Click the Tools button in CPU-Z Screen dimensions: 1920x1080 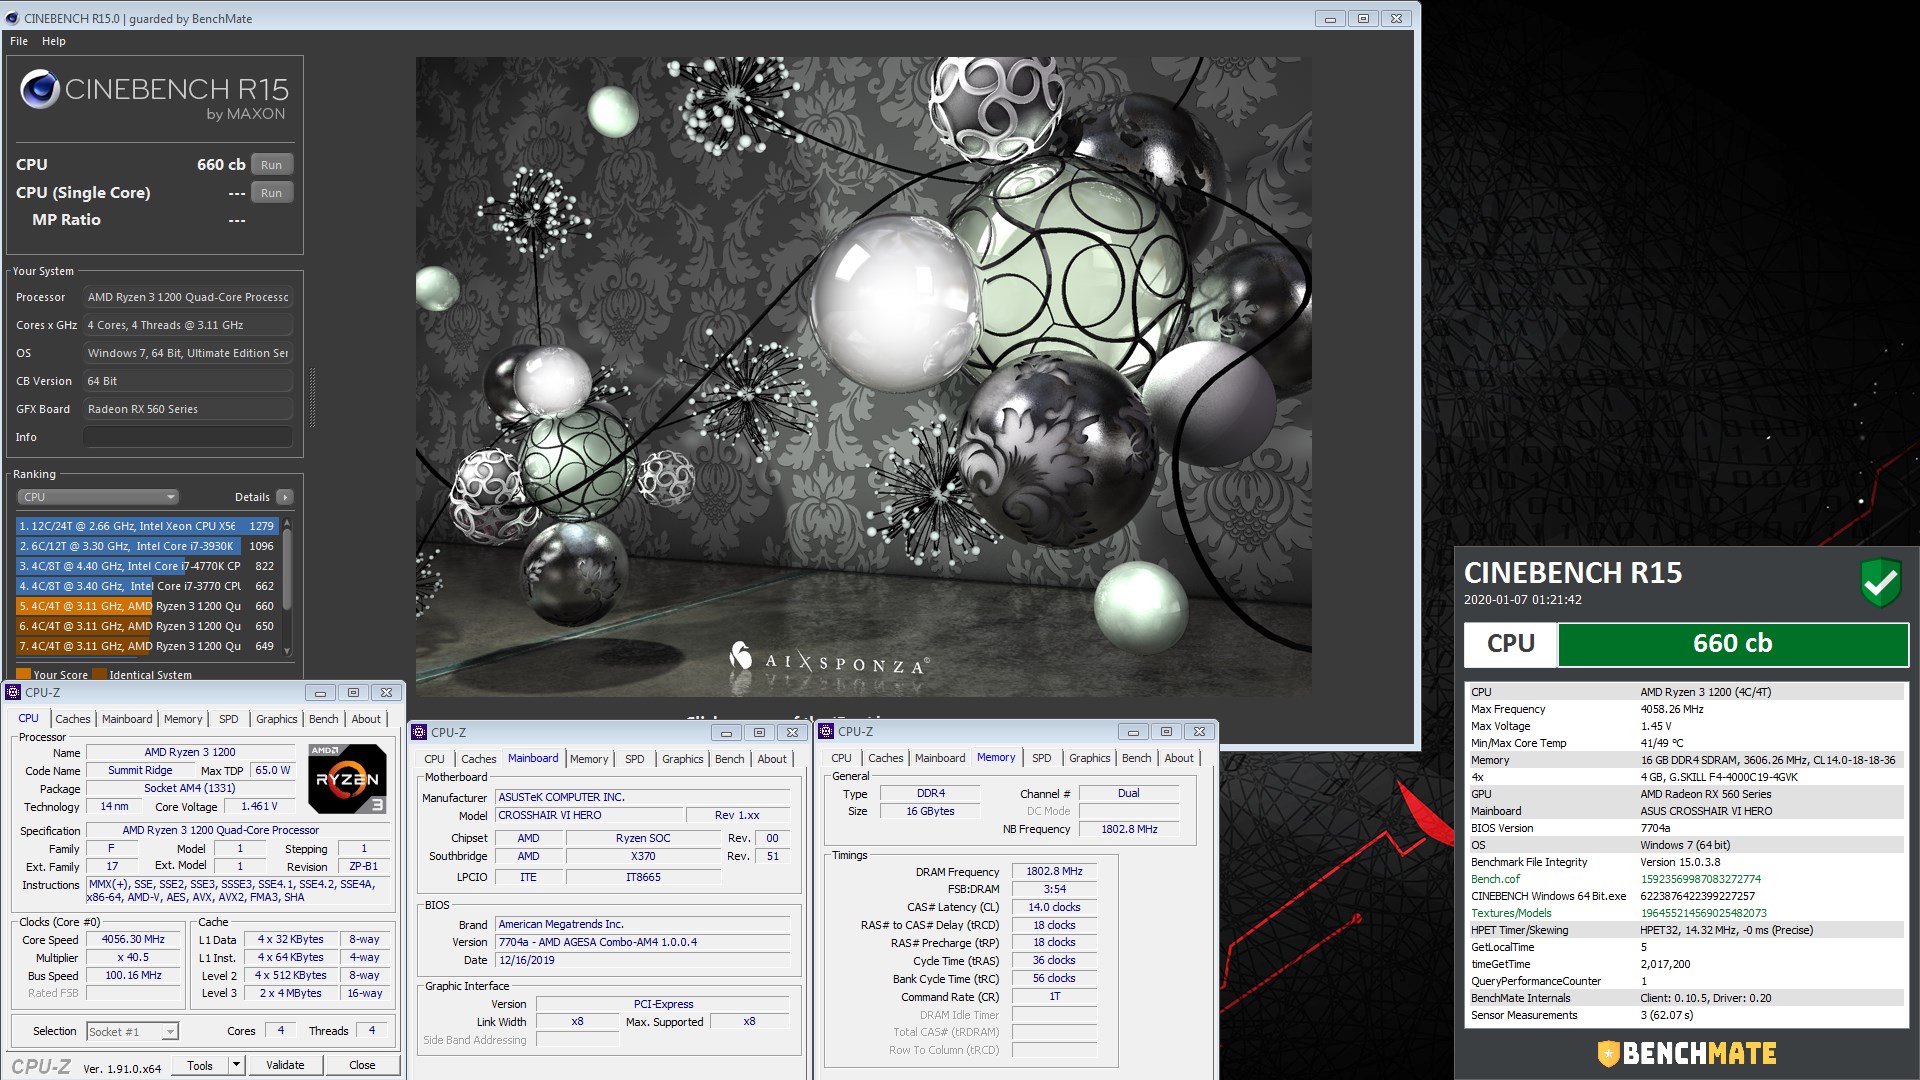point(200,1065)
